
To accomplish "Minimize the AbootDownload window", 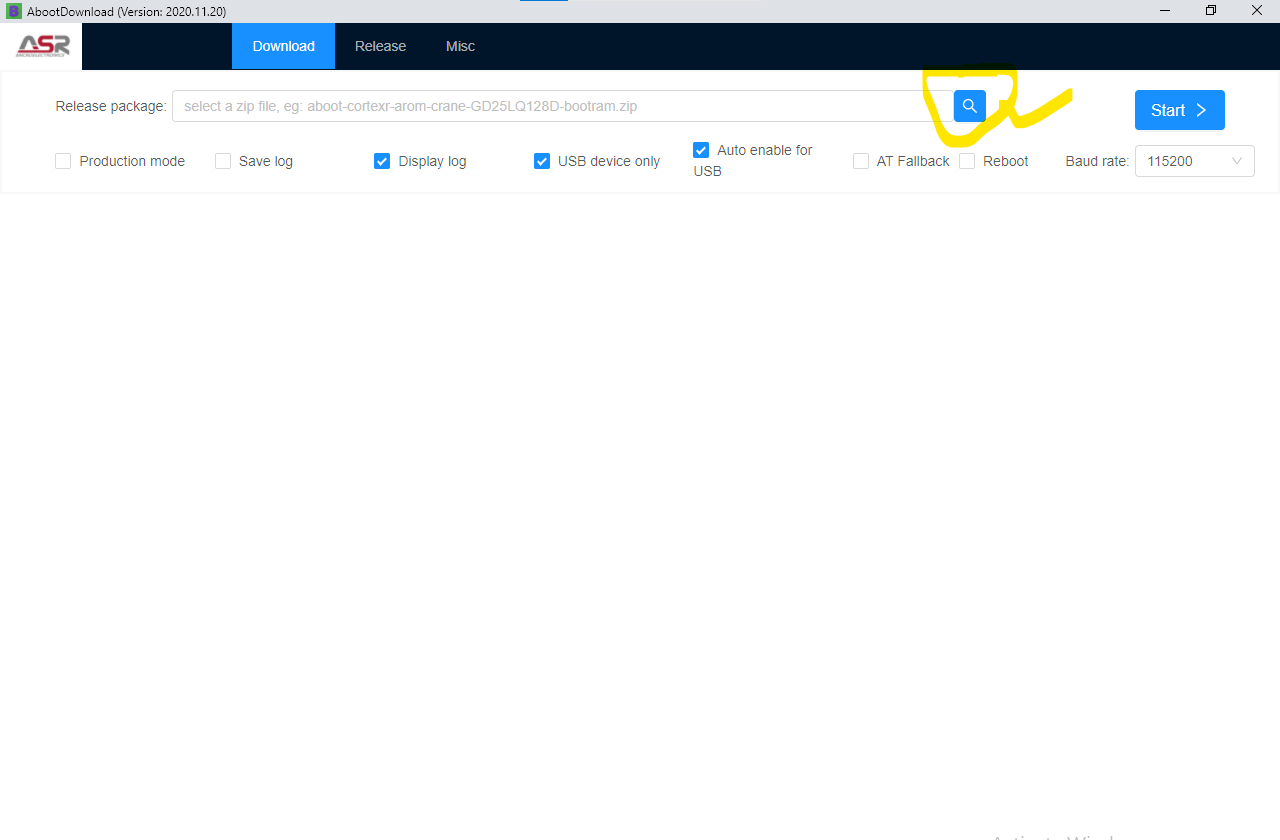I will (1165, 11).
